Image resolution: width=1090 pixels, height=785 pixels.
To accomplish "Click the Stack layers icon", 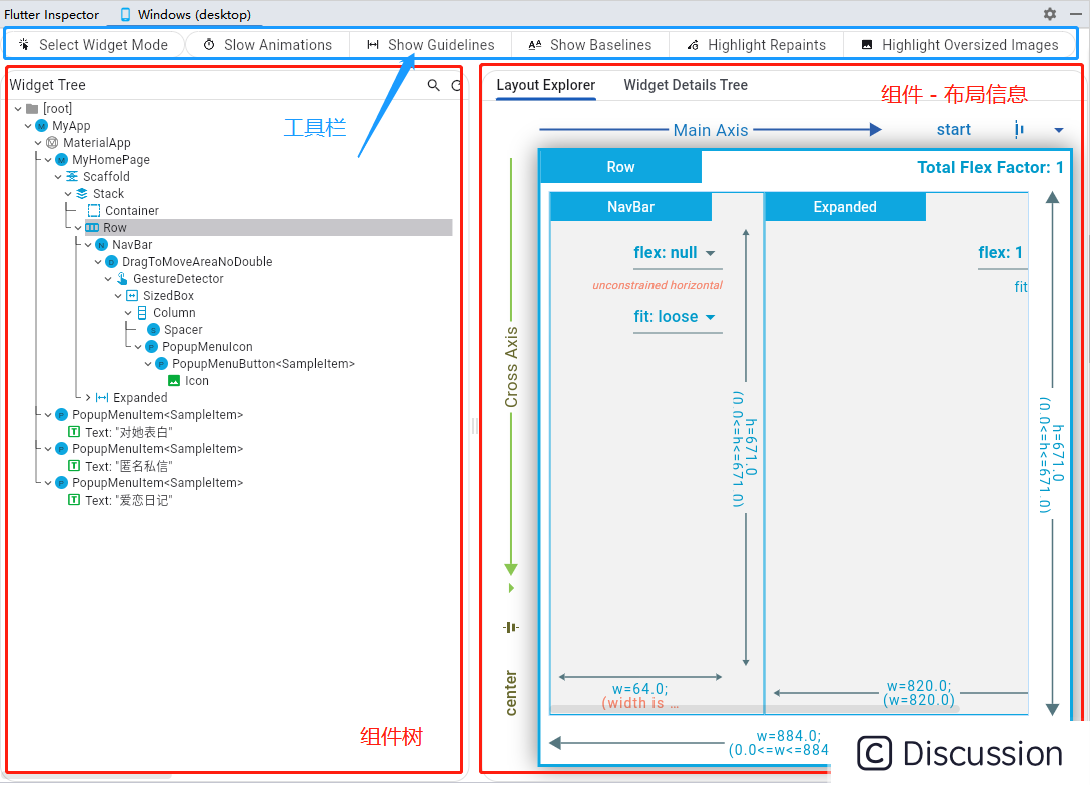I will (x=81, y=194).
